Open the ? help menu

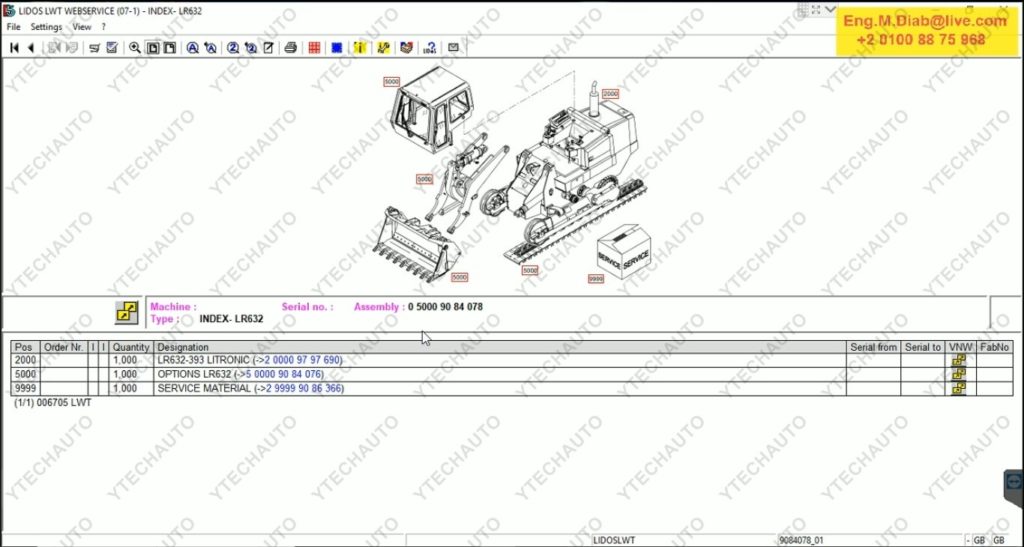point(103,27)
